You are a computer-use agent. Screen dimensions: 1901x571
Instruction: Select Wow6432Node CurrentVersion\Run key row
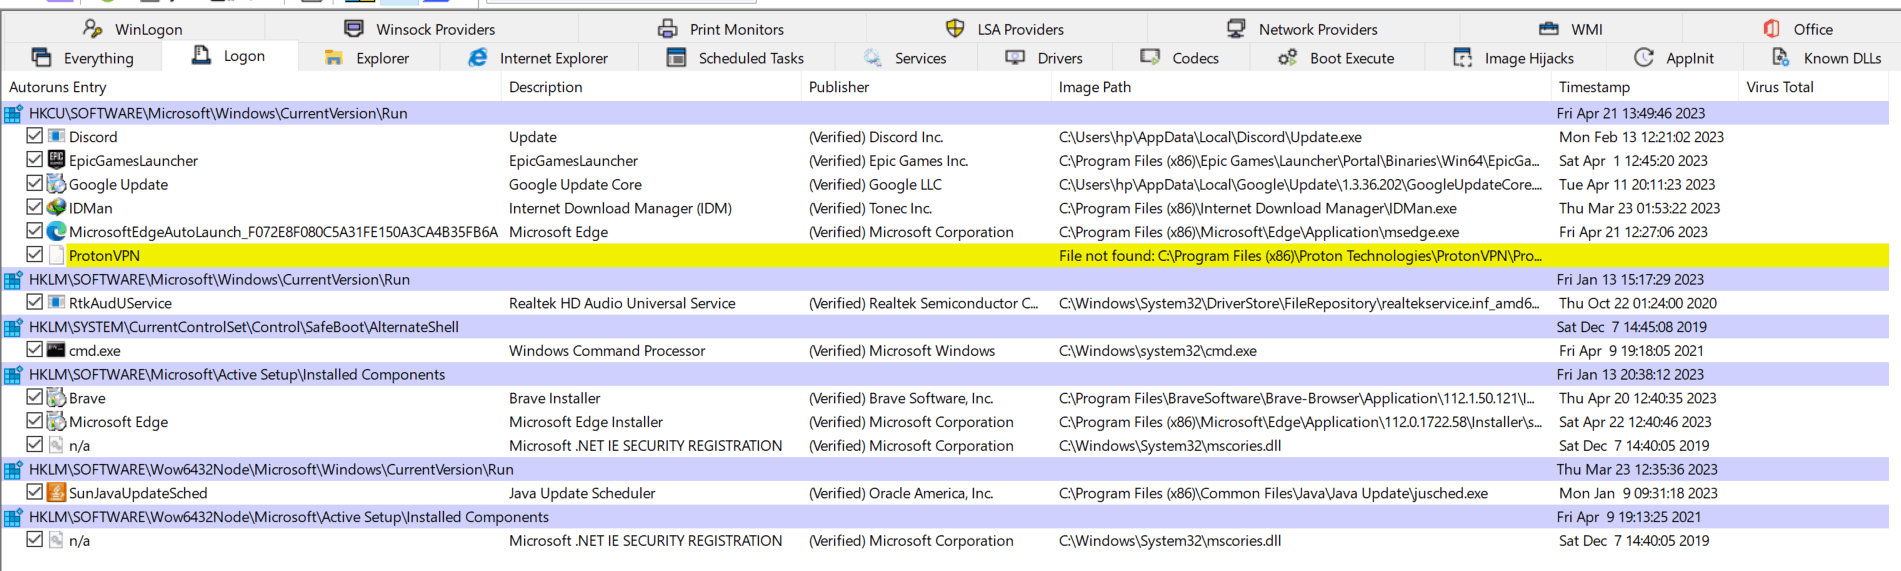(x=945, y=469)
